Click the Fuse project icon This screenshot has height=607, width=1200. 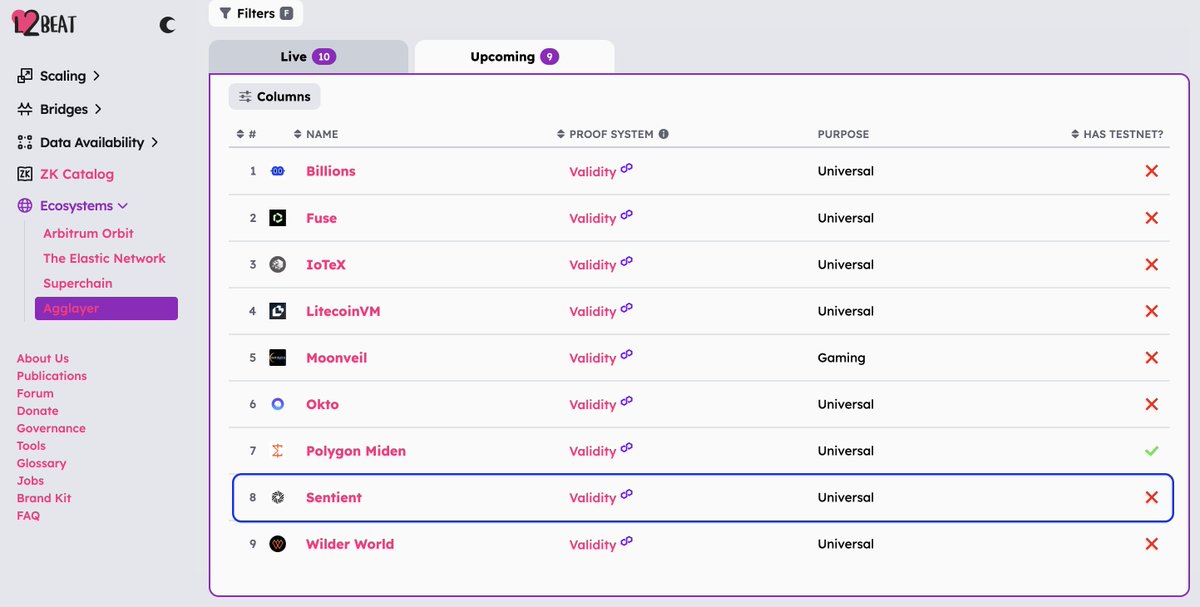[x=278, y=218]
